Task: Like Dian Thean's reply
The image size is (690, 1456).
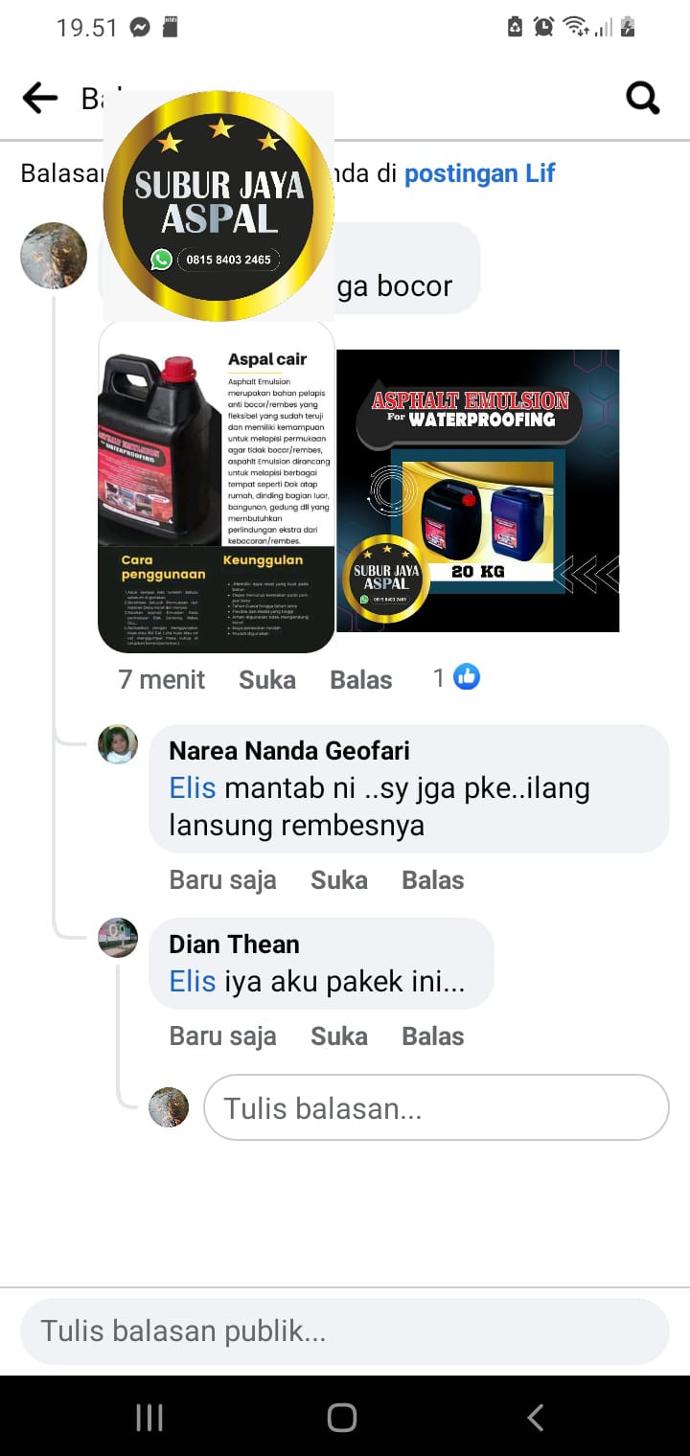Action: [x=339, y=1036]
